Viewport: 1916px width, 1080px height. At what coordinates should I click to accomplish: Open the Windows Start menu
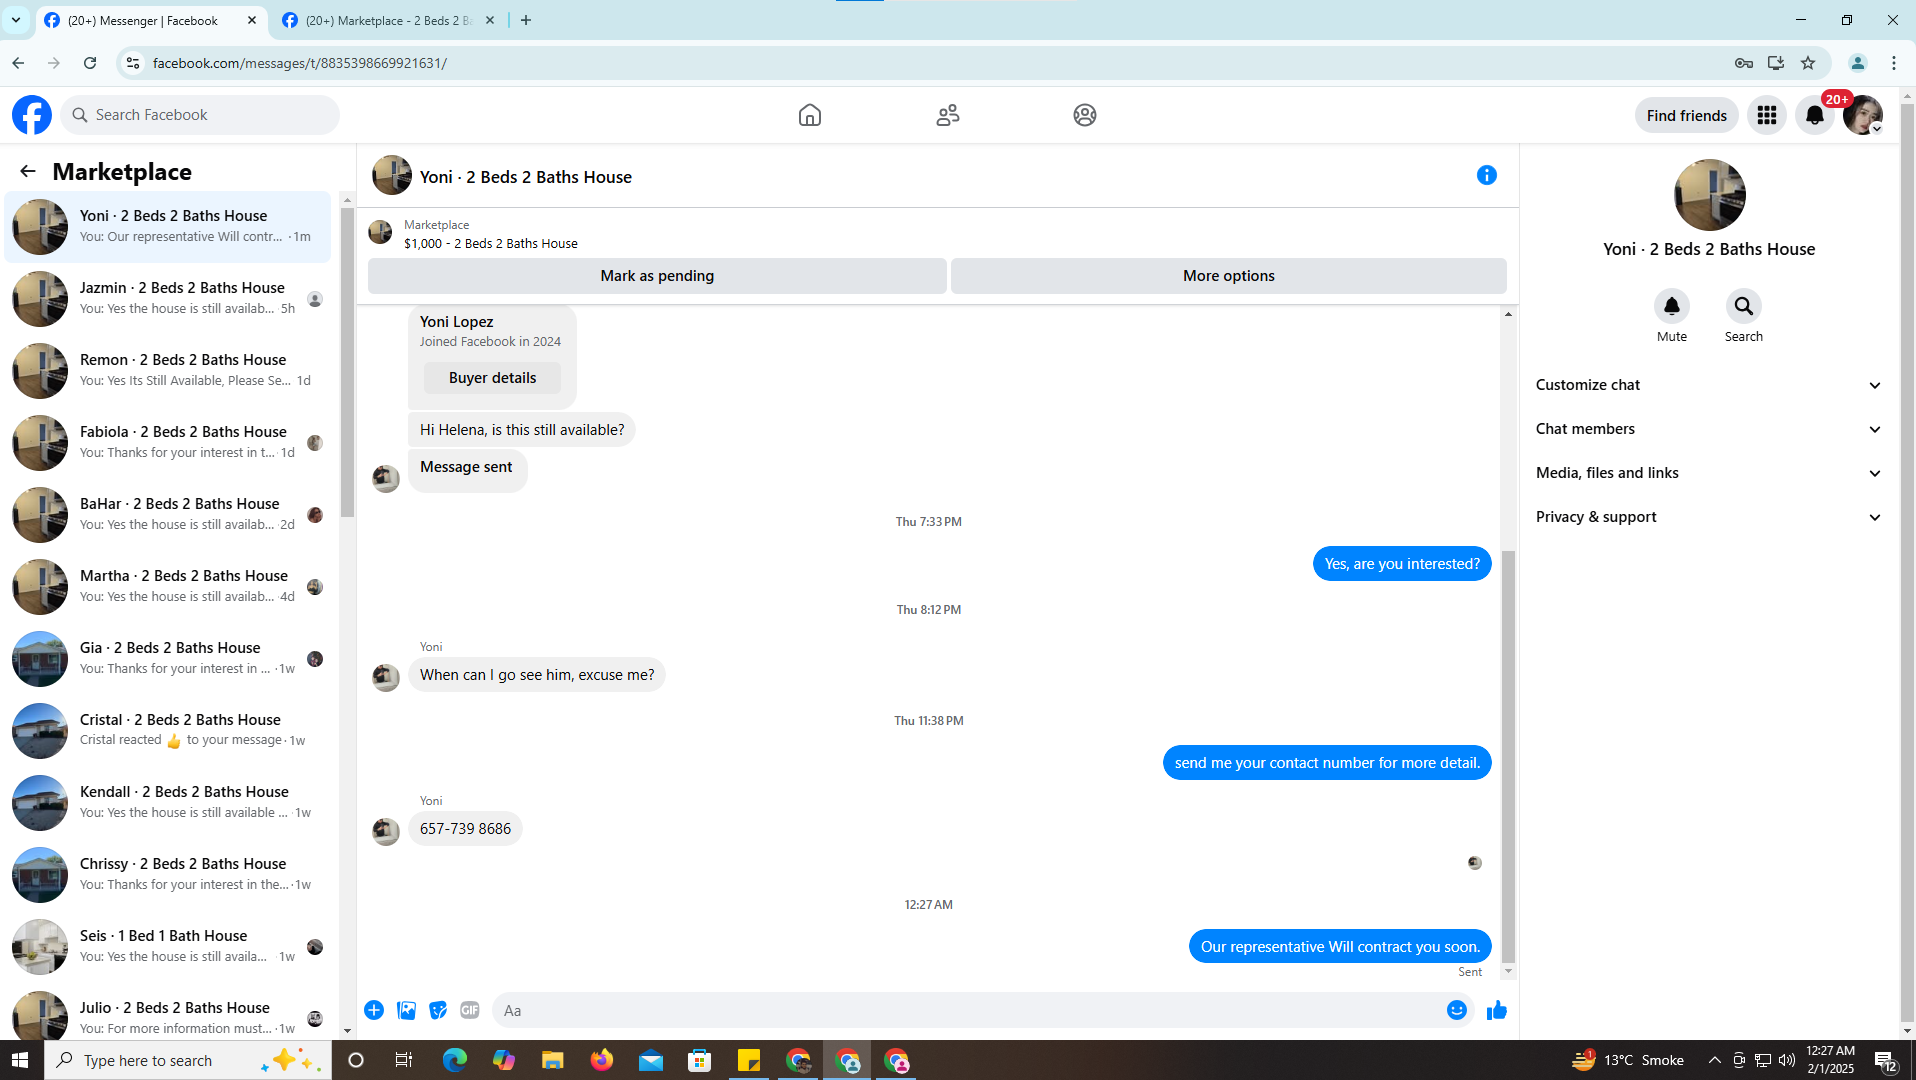pyautogui.click(x=20, y=1060)
